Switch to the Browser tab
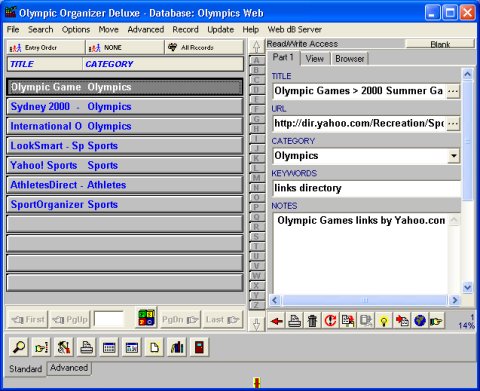This screenshot has width=480, height=391. (x=349, y=59)
